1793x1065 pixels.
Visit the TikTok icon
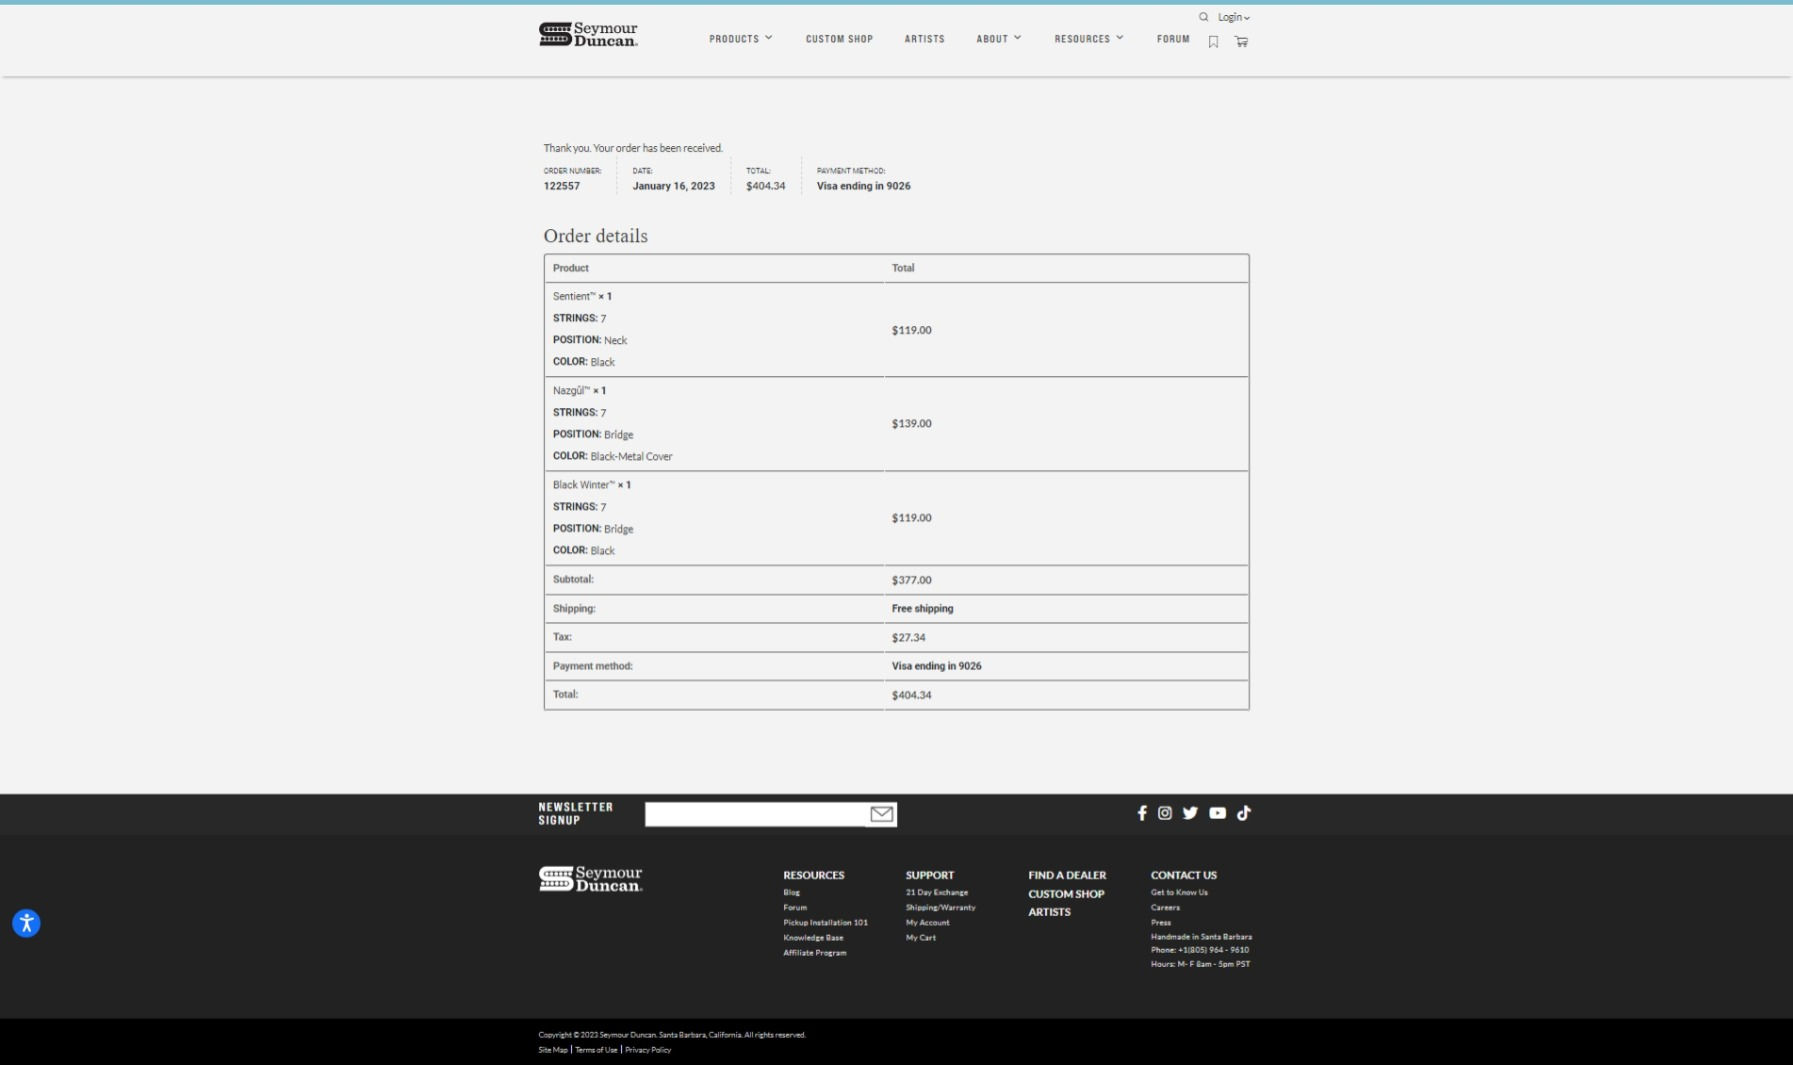(x=1244, y=813)
